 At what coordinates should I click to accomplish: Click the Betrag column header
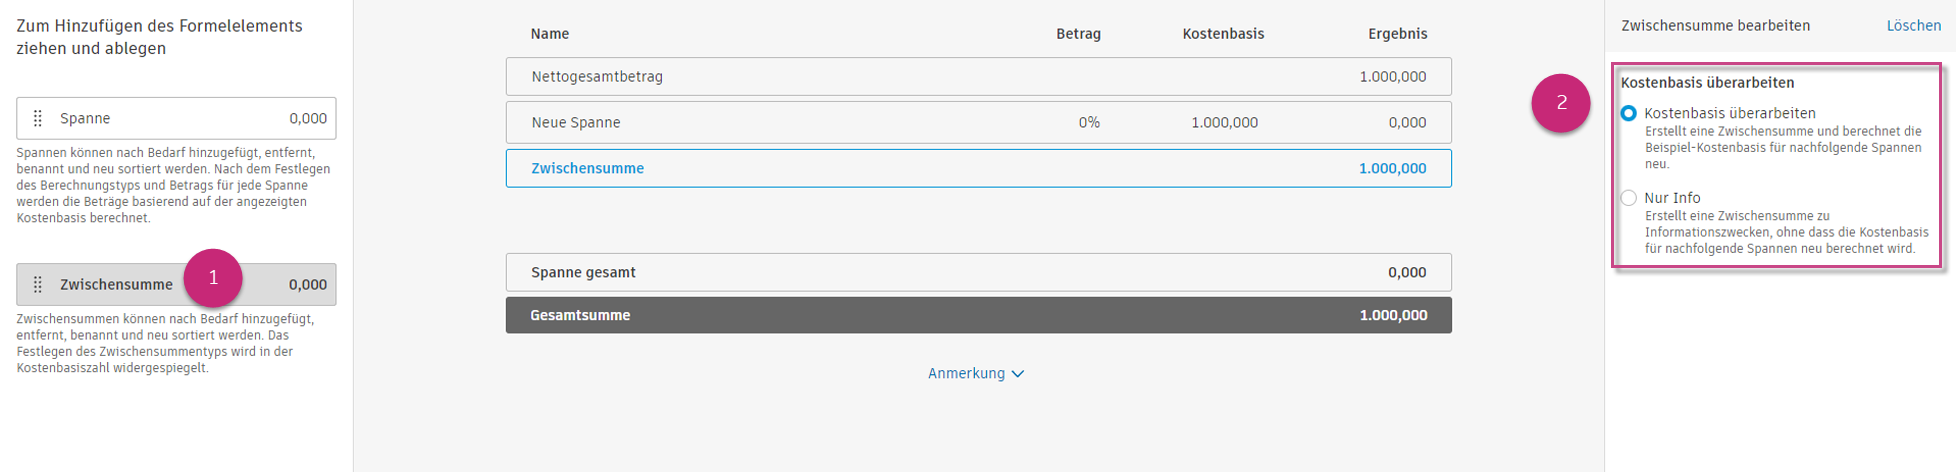pyautogui.click(x=1078, y=34)
